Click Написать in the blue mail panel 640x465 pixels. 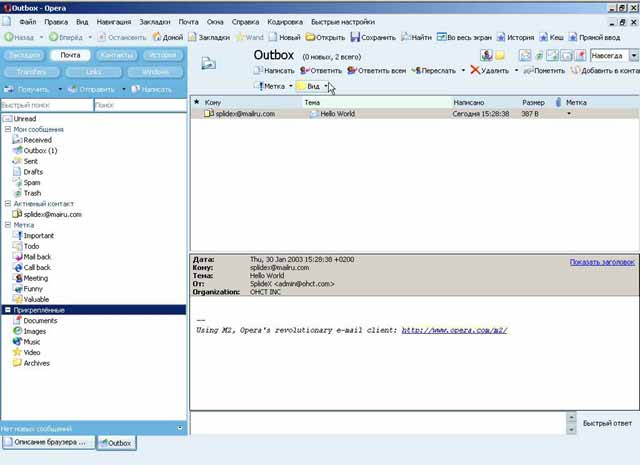tap(151, 89)
